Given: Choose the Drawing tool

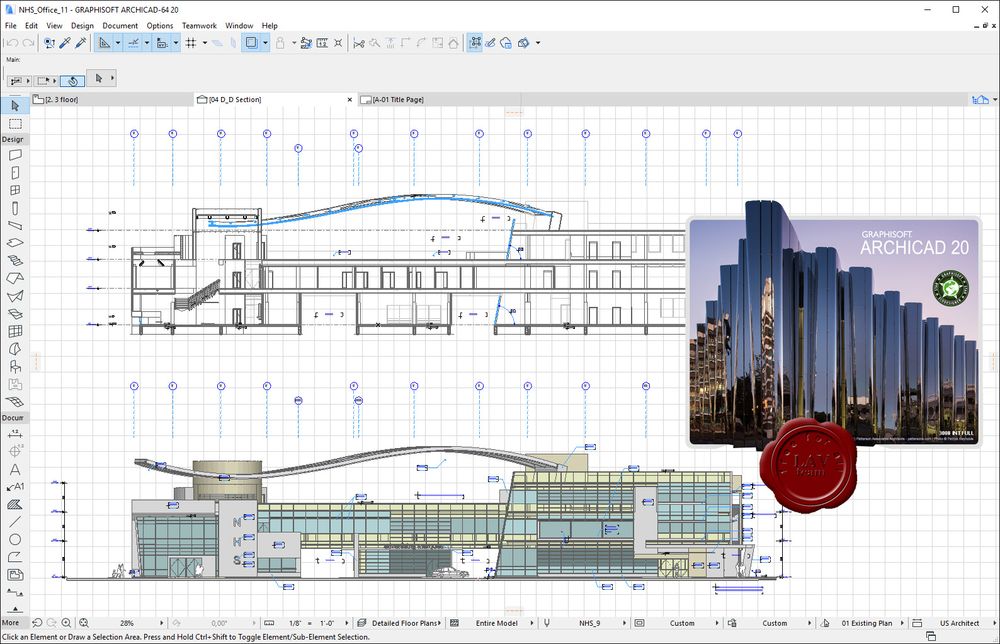Looking at the screenshot, I should point(15,574).
